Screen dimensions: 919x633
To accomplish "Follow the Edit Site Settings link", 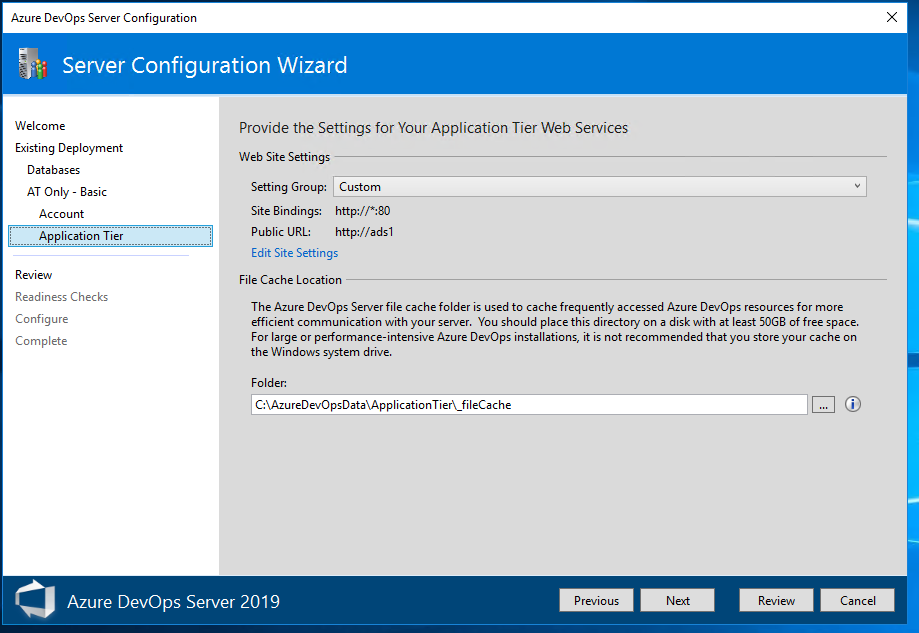I will tap(294, 253).
